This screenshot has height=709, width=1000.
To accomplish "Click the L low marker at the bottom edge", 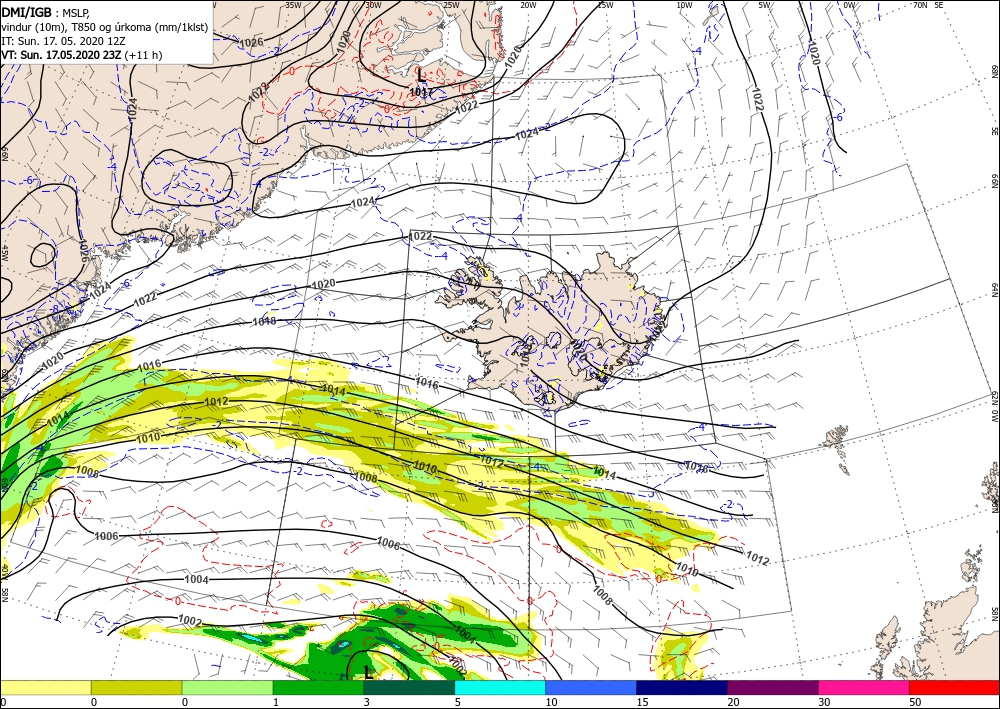I will pos(368,671).
